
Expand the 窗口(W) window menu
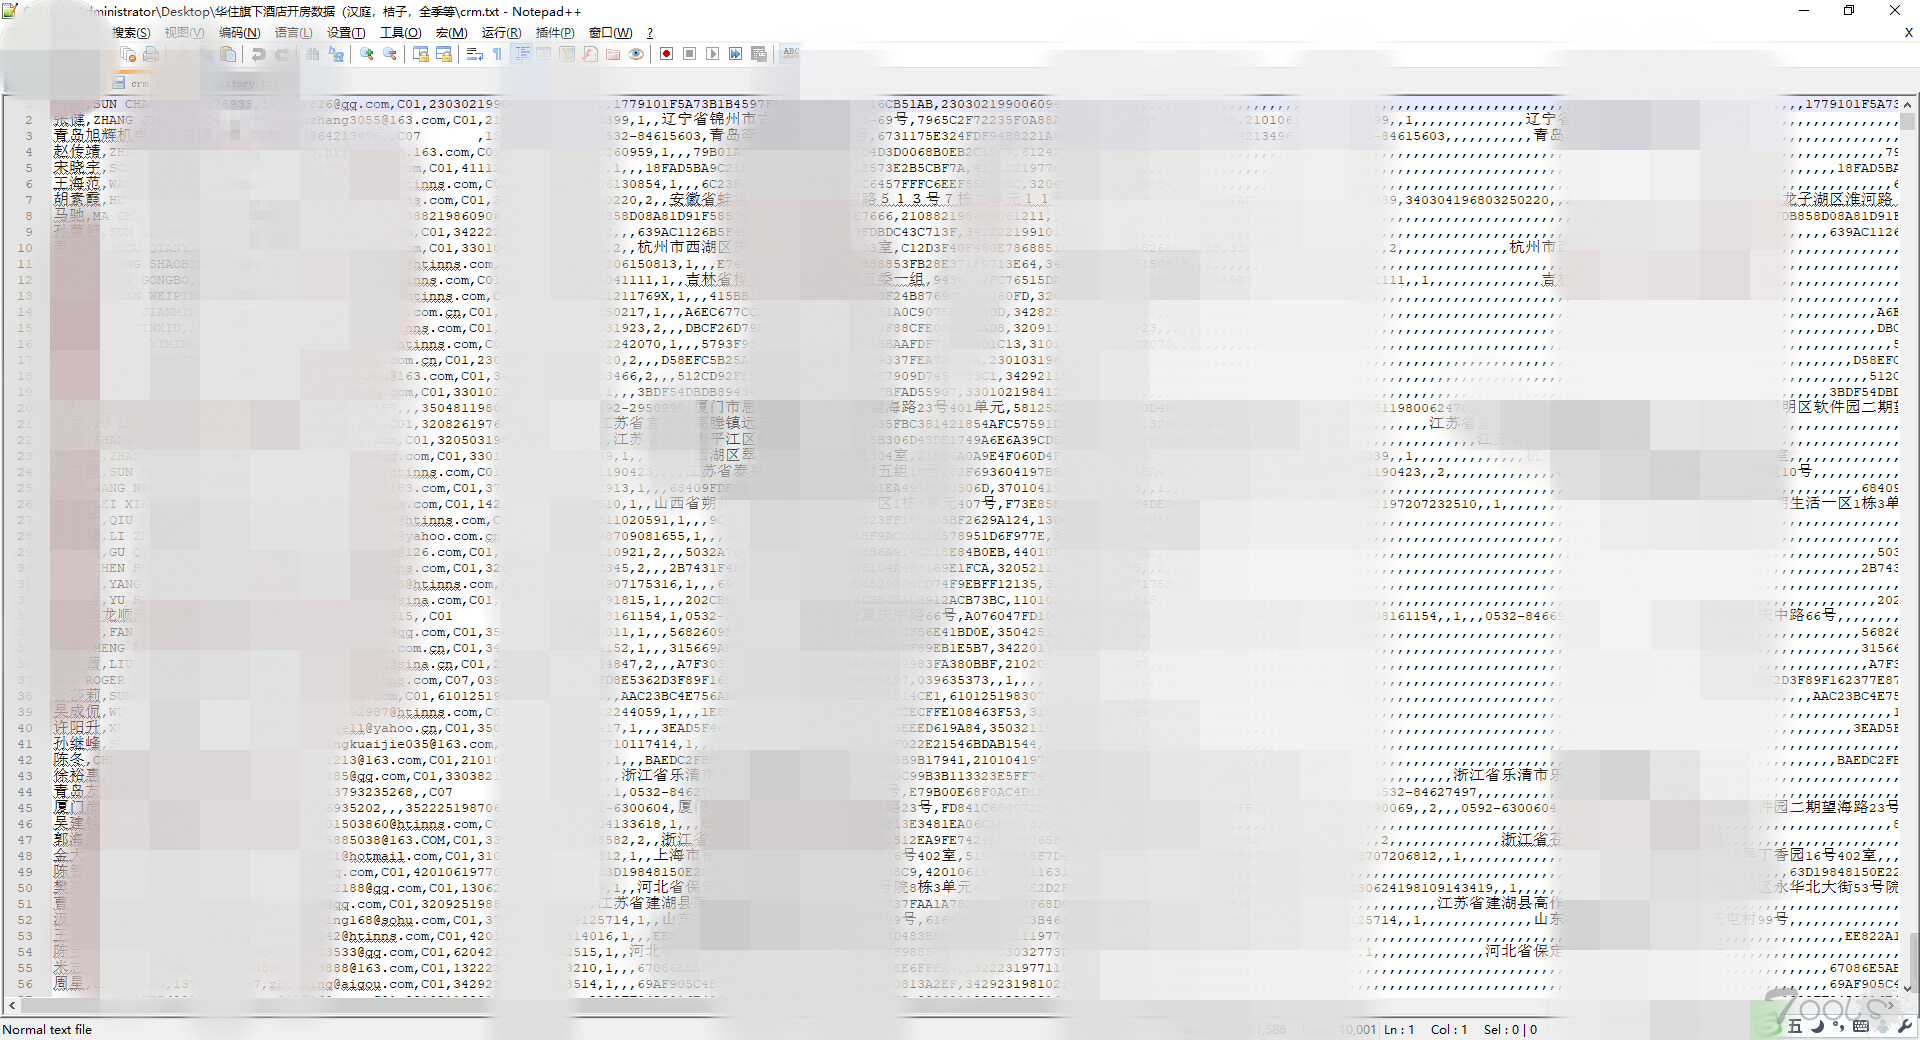610,33
